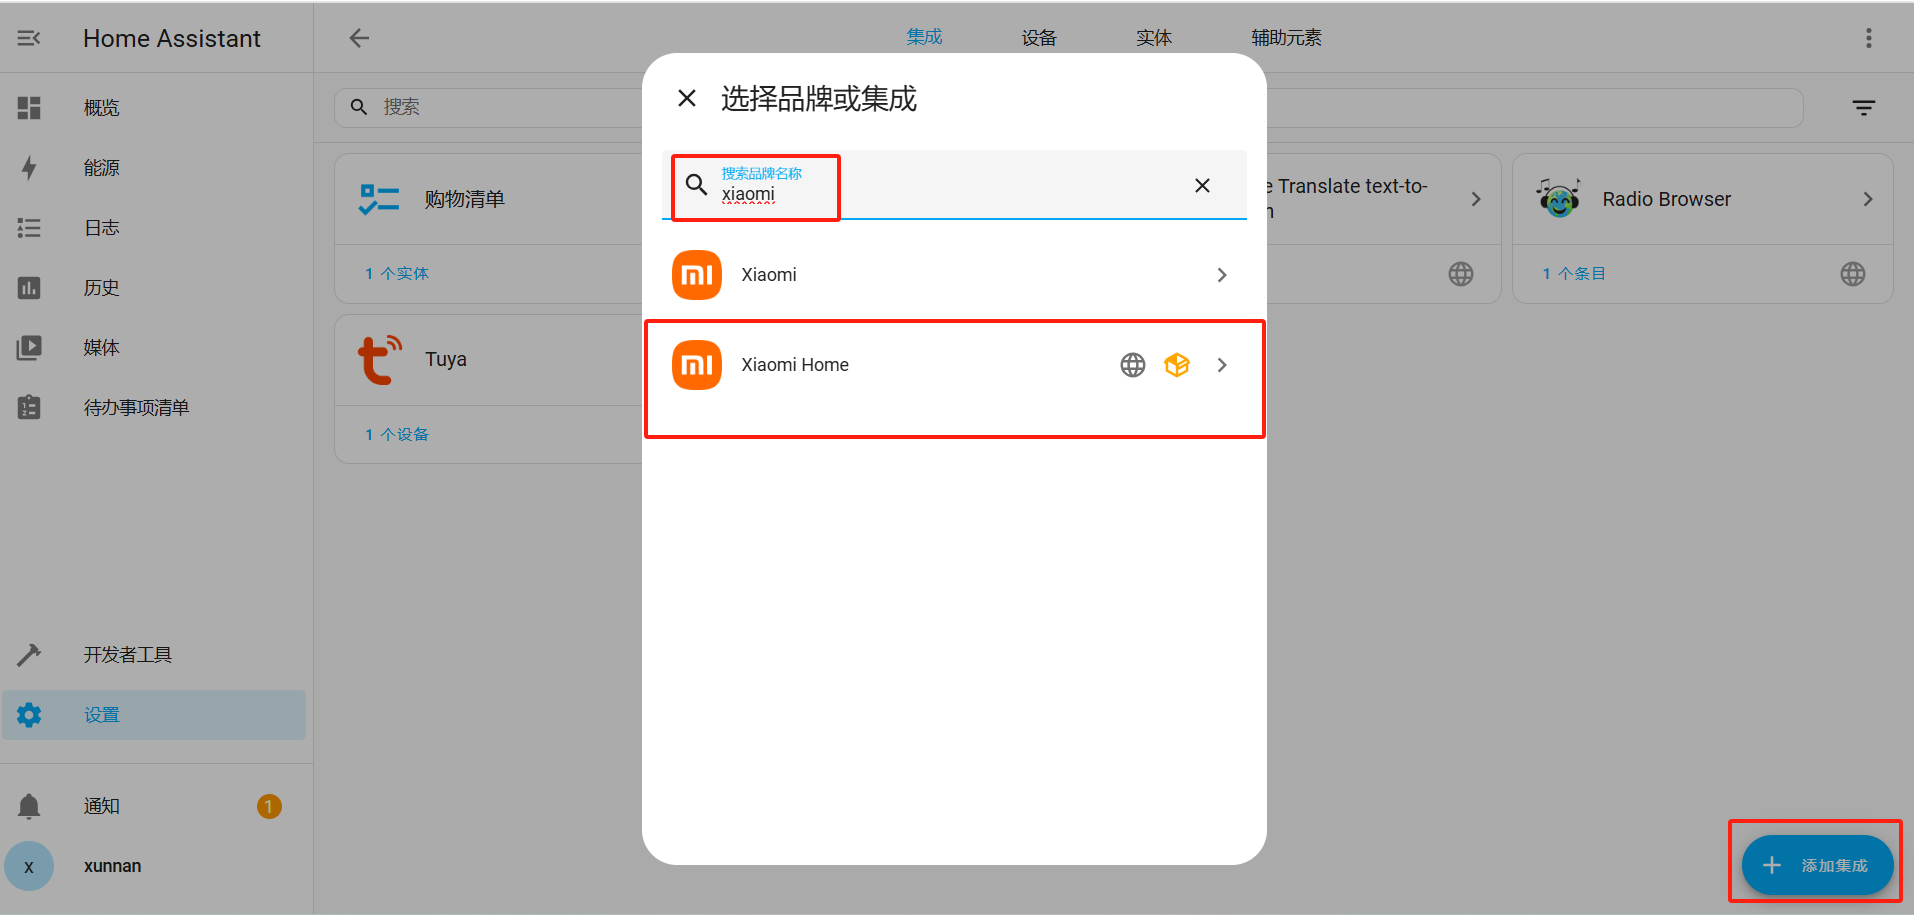Image resolution: width=1914 pixels, height=915 pixels.
Task: Click the xunnan user name
Action: [113, 866]
